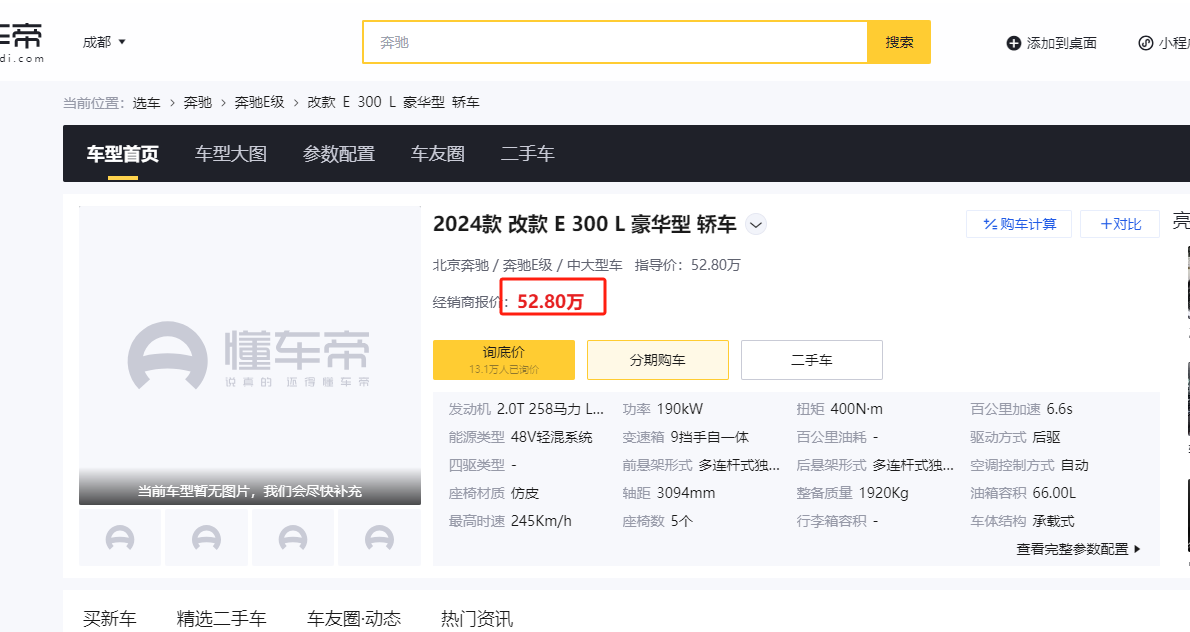Screen dimensions: 1190x632
Task: Click the 功率 190kW spec value
Action: tap(680, 409)
